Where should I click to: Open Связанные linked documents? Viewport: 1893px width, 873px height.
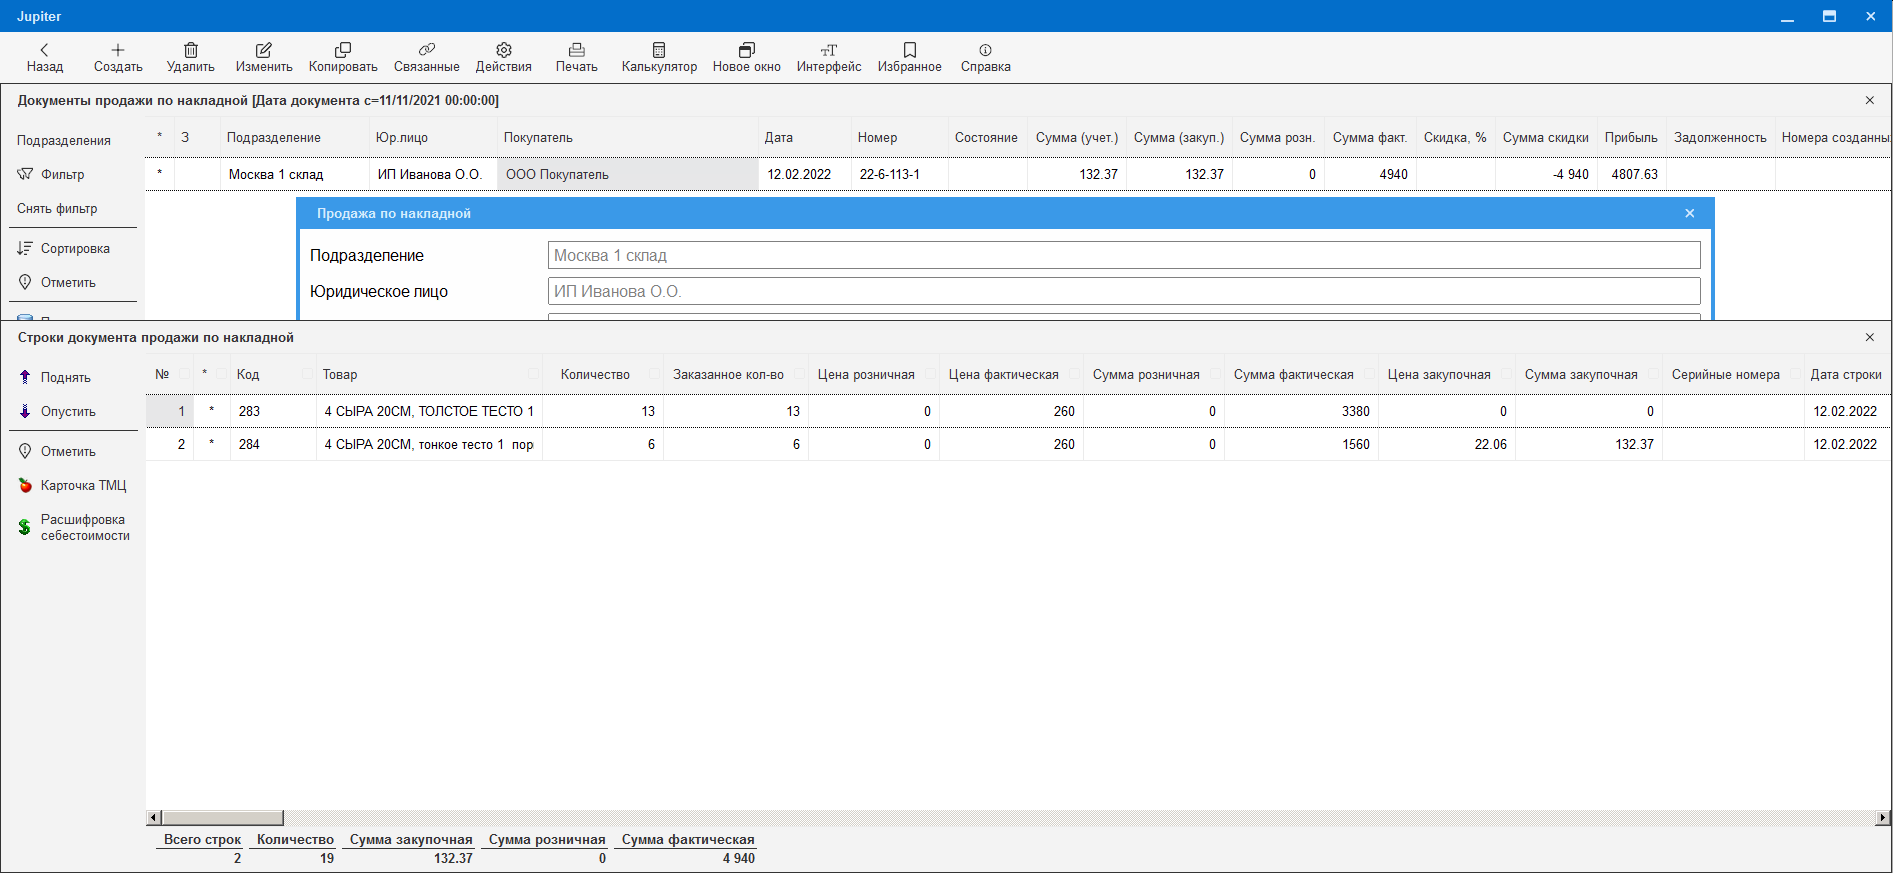click(x=427, y=58)
